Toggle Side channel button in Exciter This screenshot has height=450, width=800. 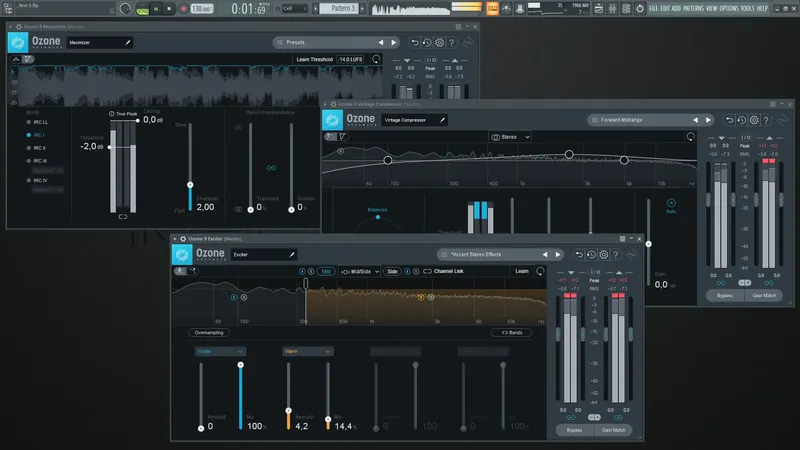click(392, 271)
